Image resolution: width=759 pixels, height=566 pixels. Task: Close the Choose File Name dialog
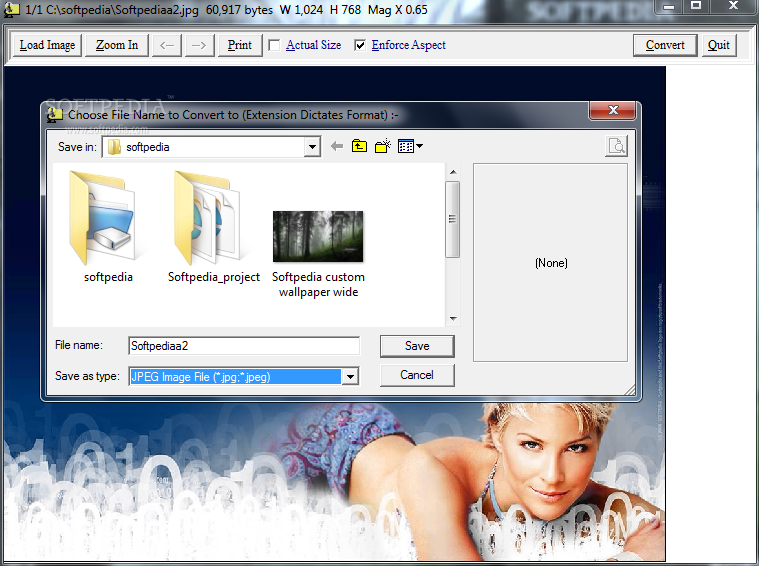coord(612,110)
